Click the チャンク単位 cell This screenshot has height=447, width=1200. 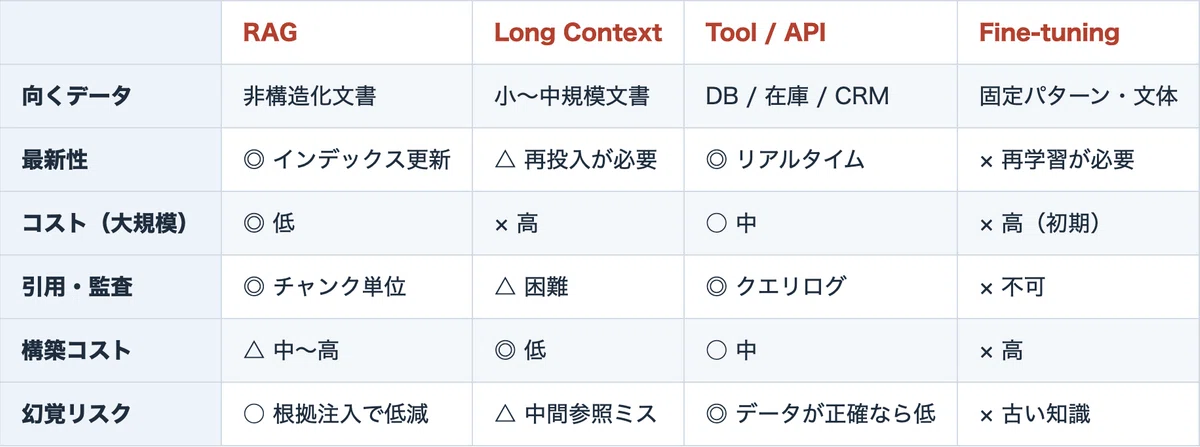pos(325,287)
